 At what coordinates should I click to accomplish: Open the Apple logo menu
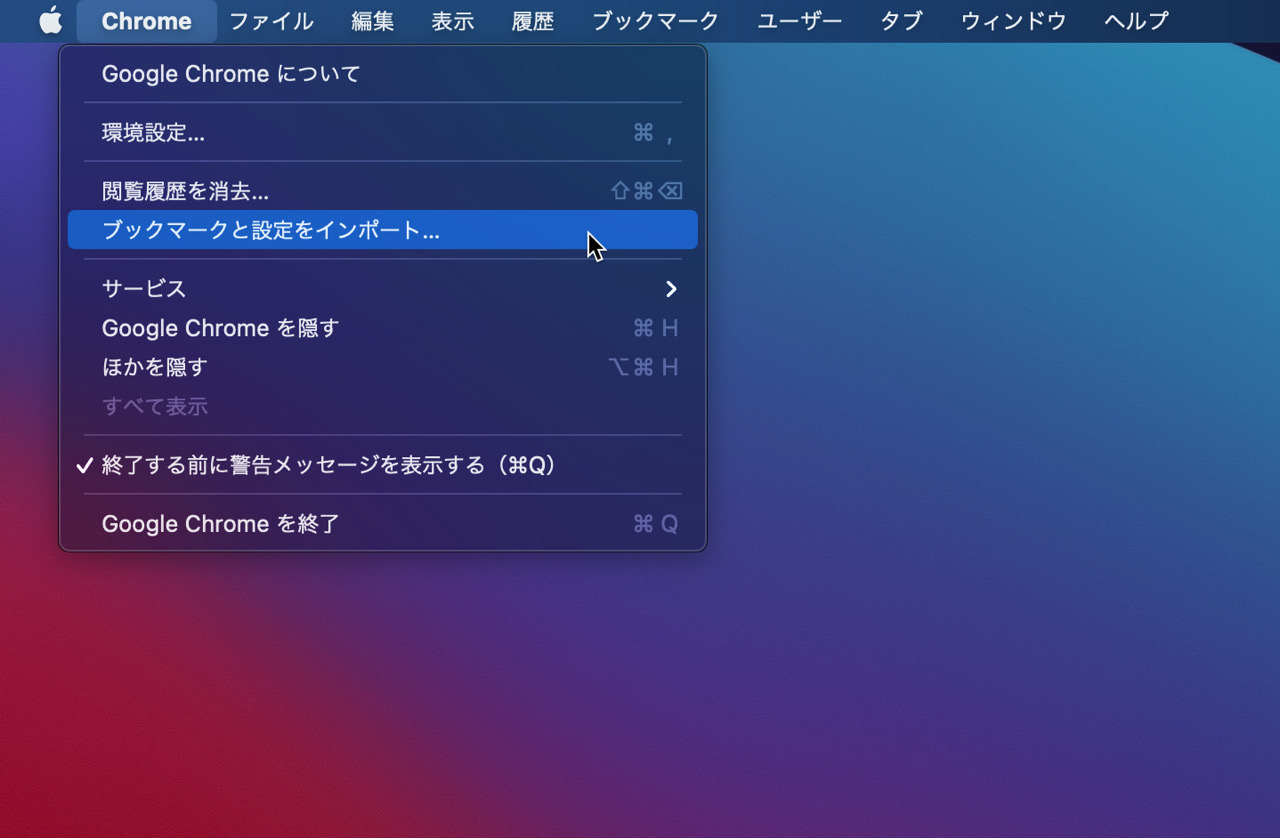tap(50, 21)
